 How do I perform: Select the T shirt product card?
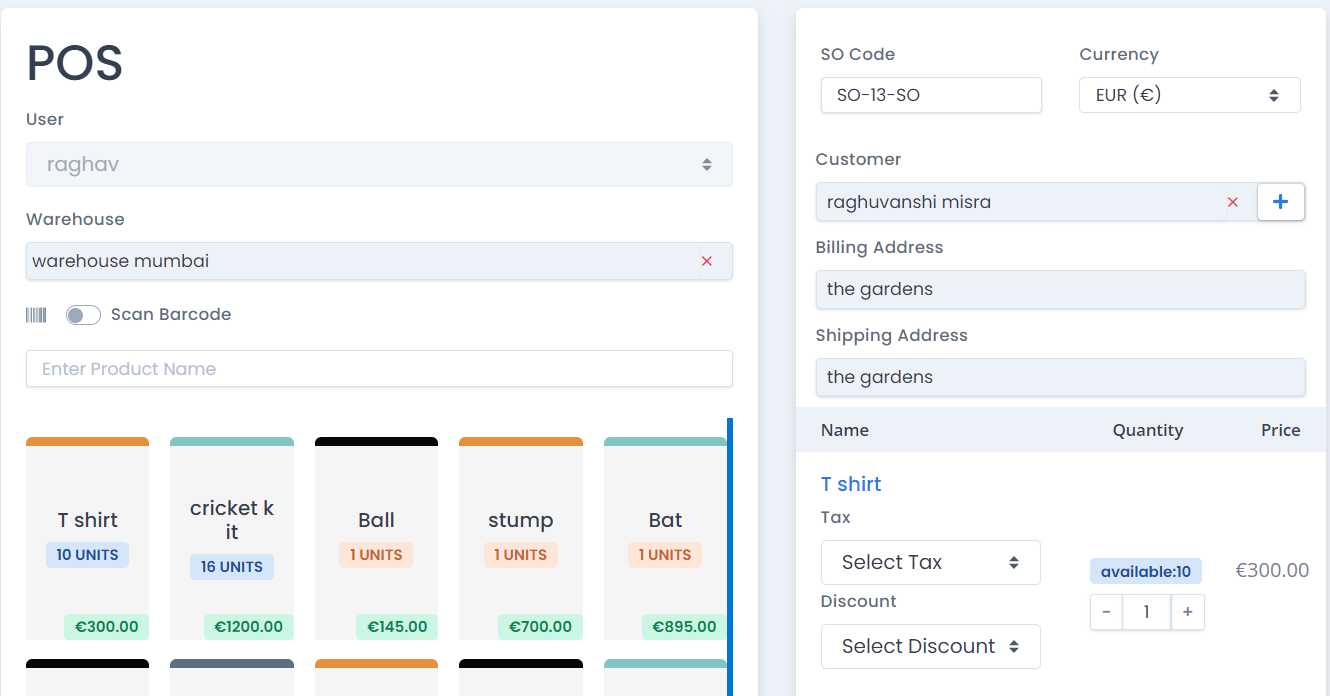point(87,538)
